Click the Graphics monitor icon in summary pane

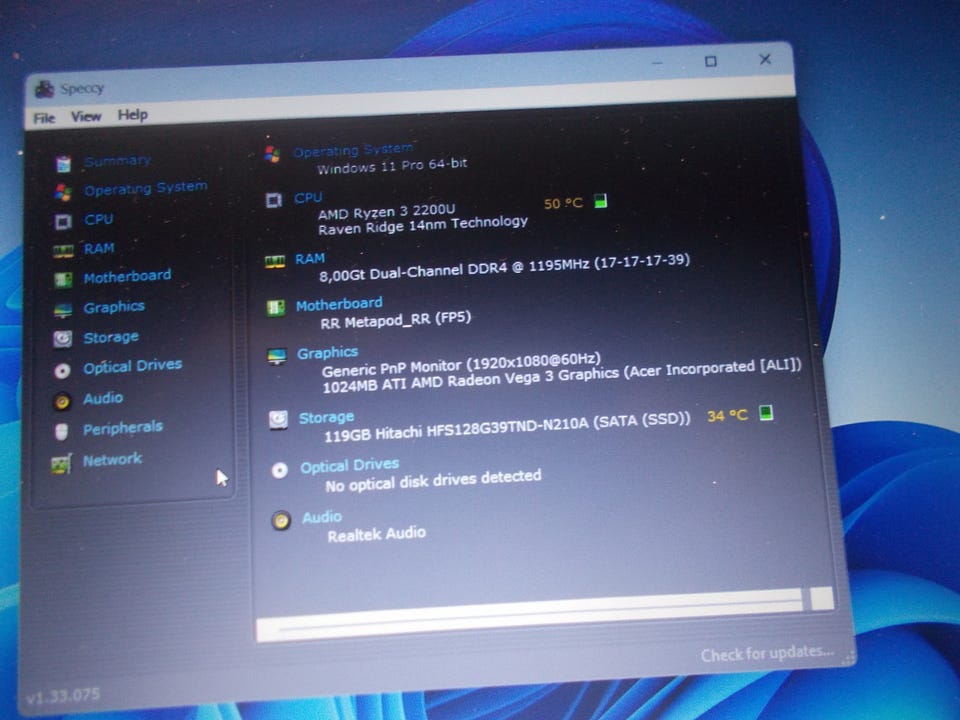(277, 356)
